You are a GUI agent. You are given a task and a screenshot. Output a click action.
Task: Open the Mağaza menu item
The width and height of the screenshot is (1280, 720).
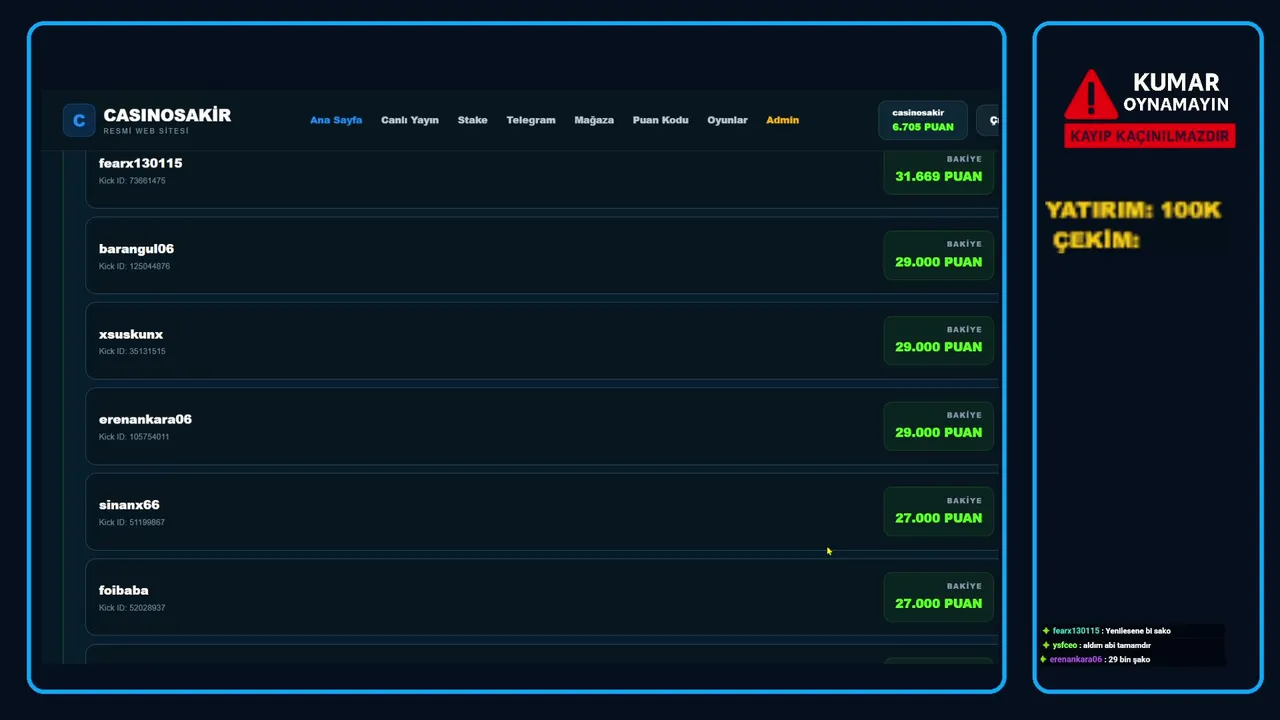[594, 120]
